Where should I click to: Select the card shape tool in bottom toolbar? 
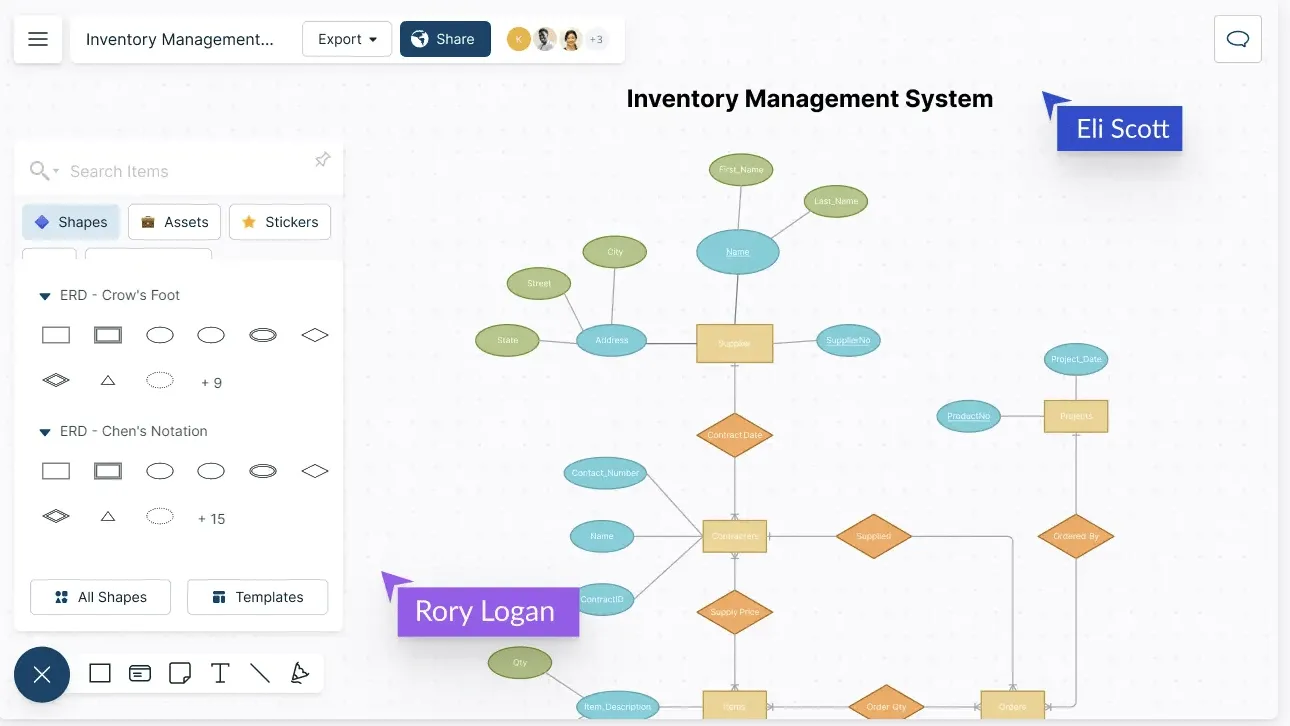tap(140, 673)
